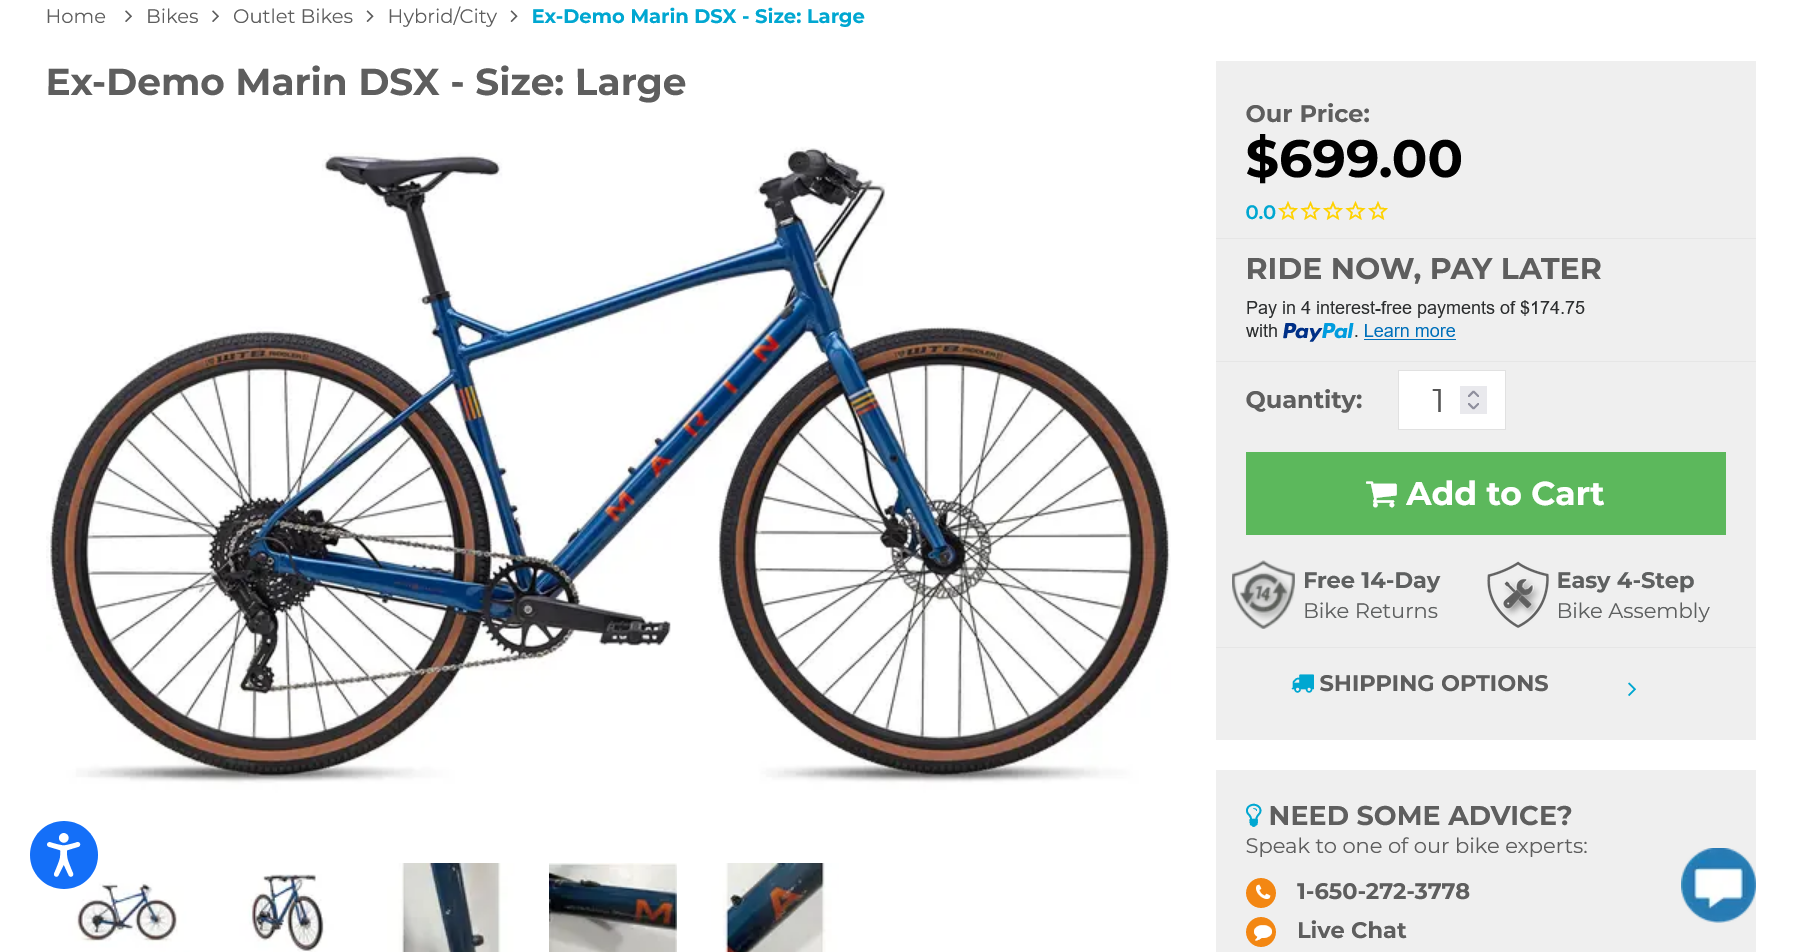Decrease quantity with the stepper down arrow
Image resolution: width=1801 pixels, height=952 pixels.
1473,406
